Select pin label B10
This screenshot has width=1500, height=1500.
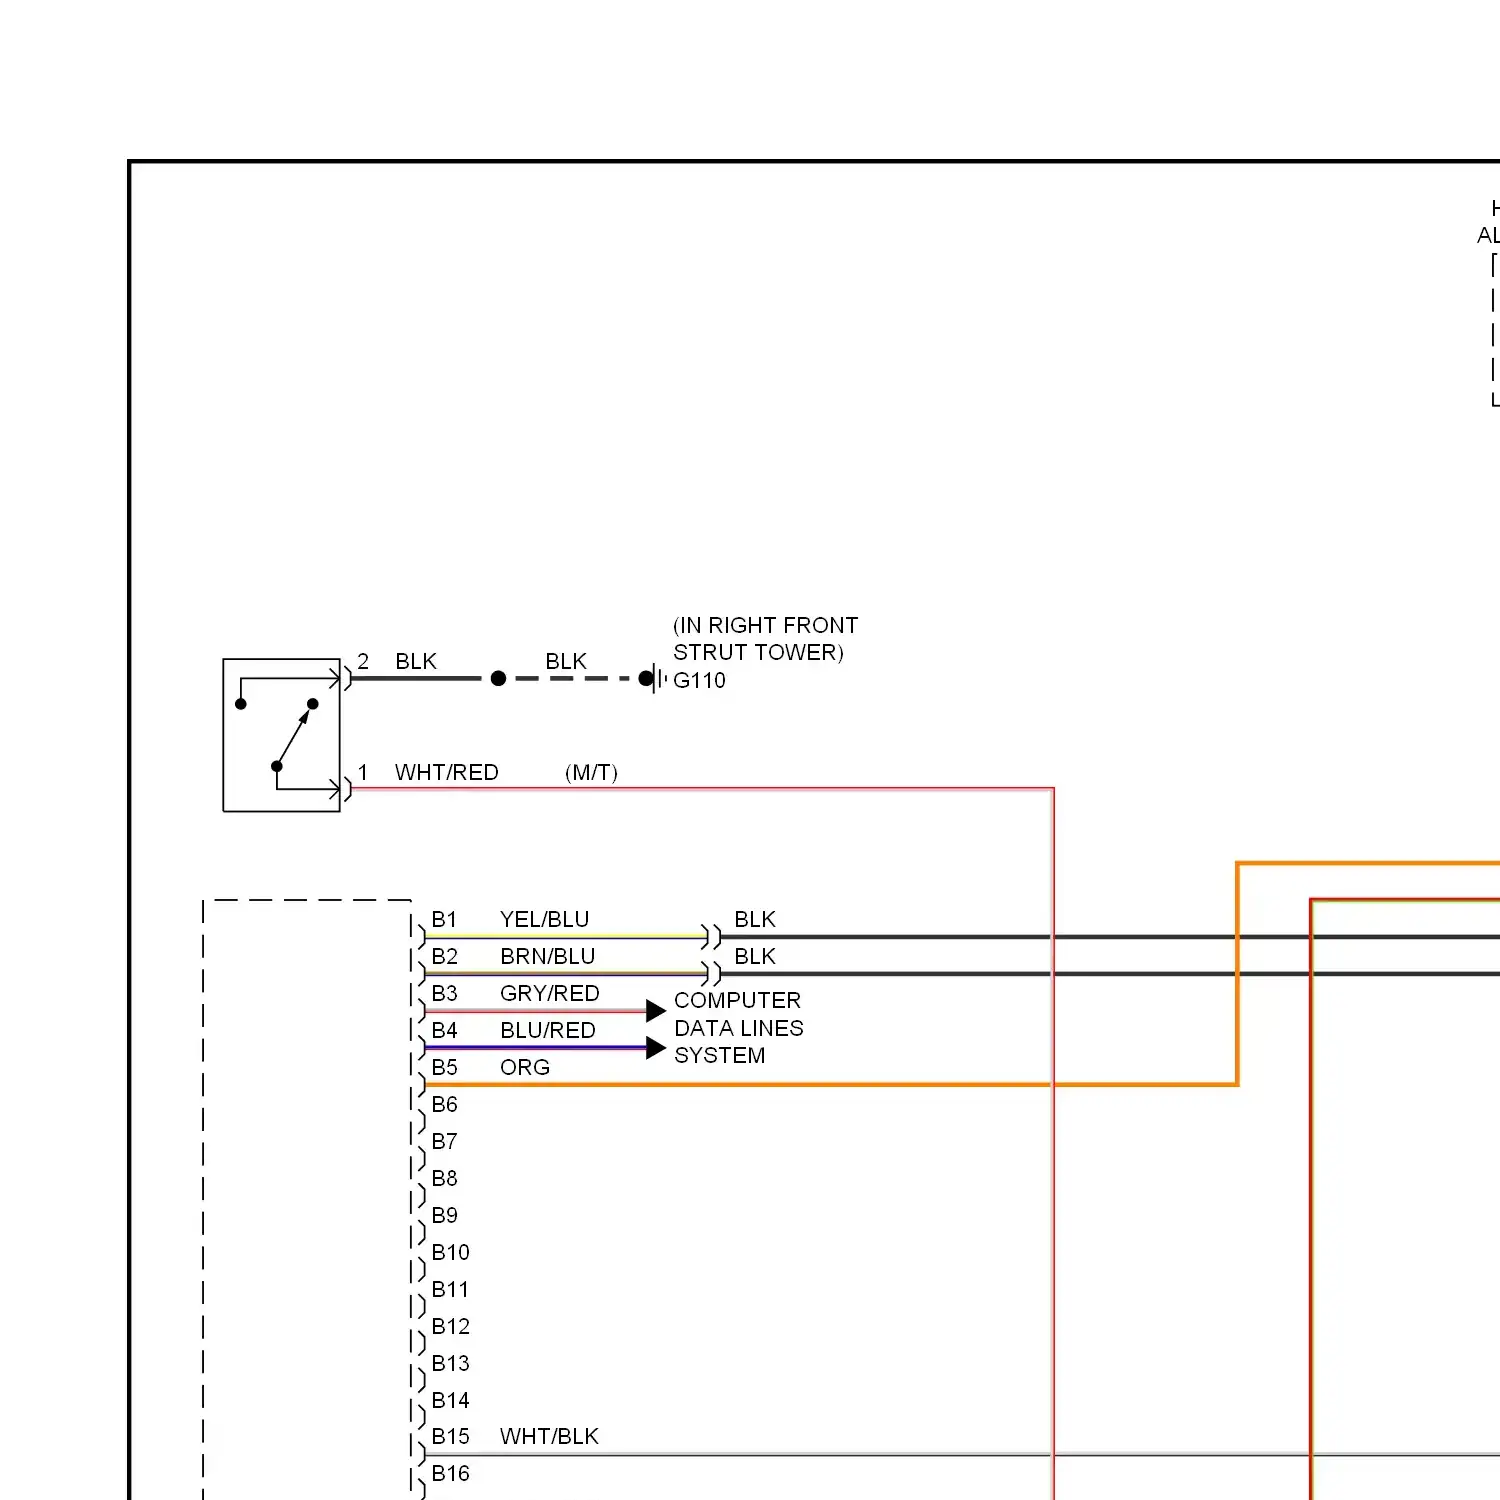click(x=450, y=1252)
